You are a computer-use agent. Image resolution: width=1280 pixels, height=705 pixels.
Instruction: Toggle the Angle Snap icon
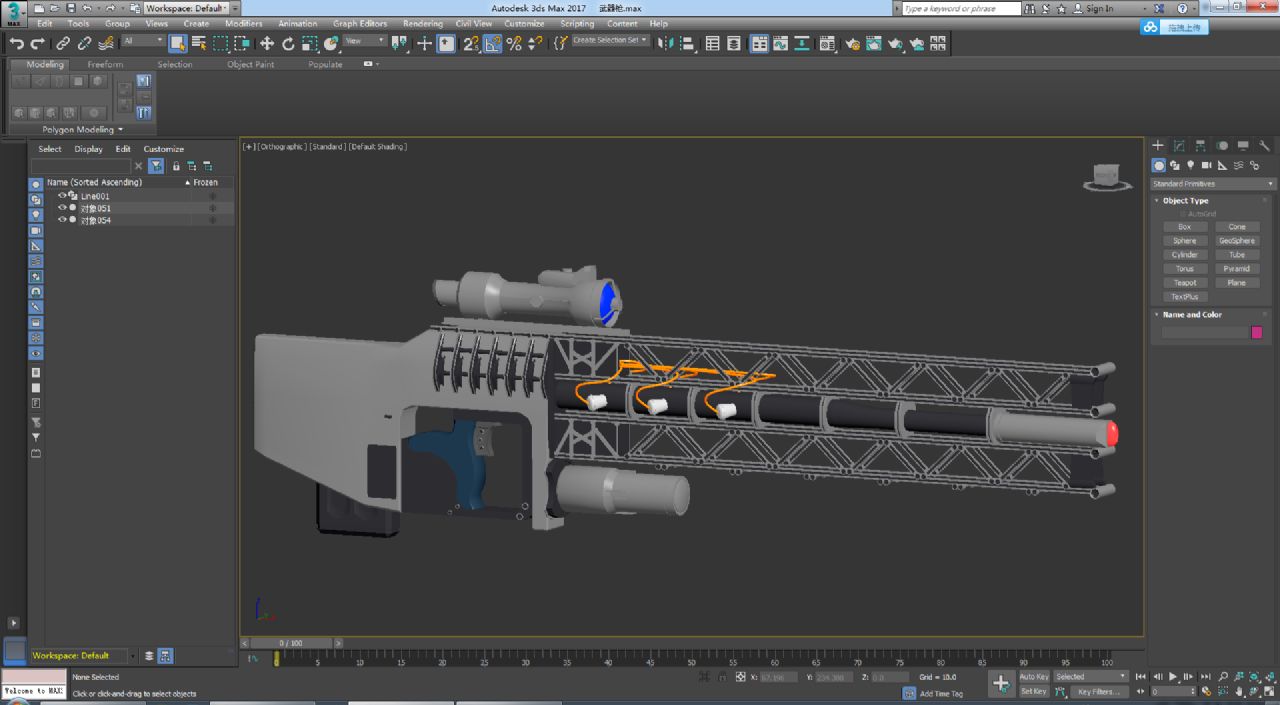point(492,43)
